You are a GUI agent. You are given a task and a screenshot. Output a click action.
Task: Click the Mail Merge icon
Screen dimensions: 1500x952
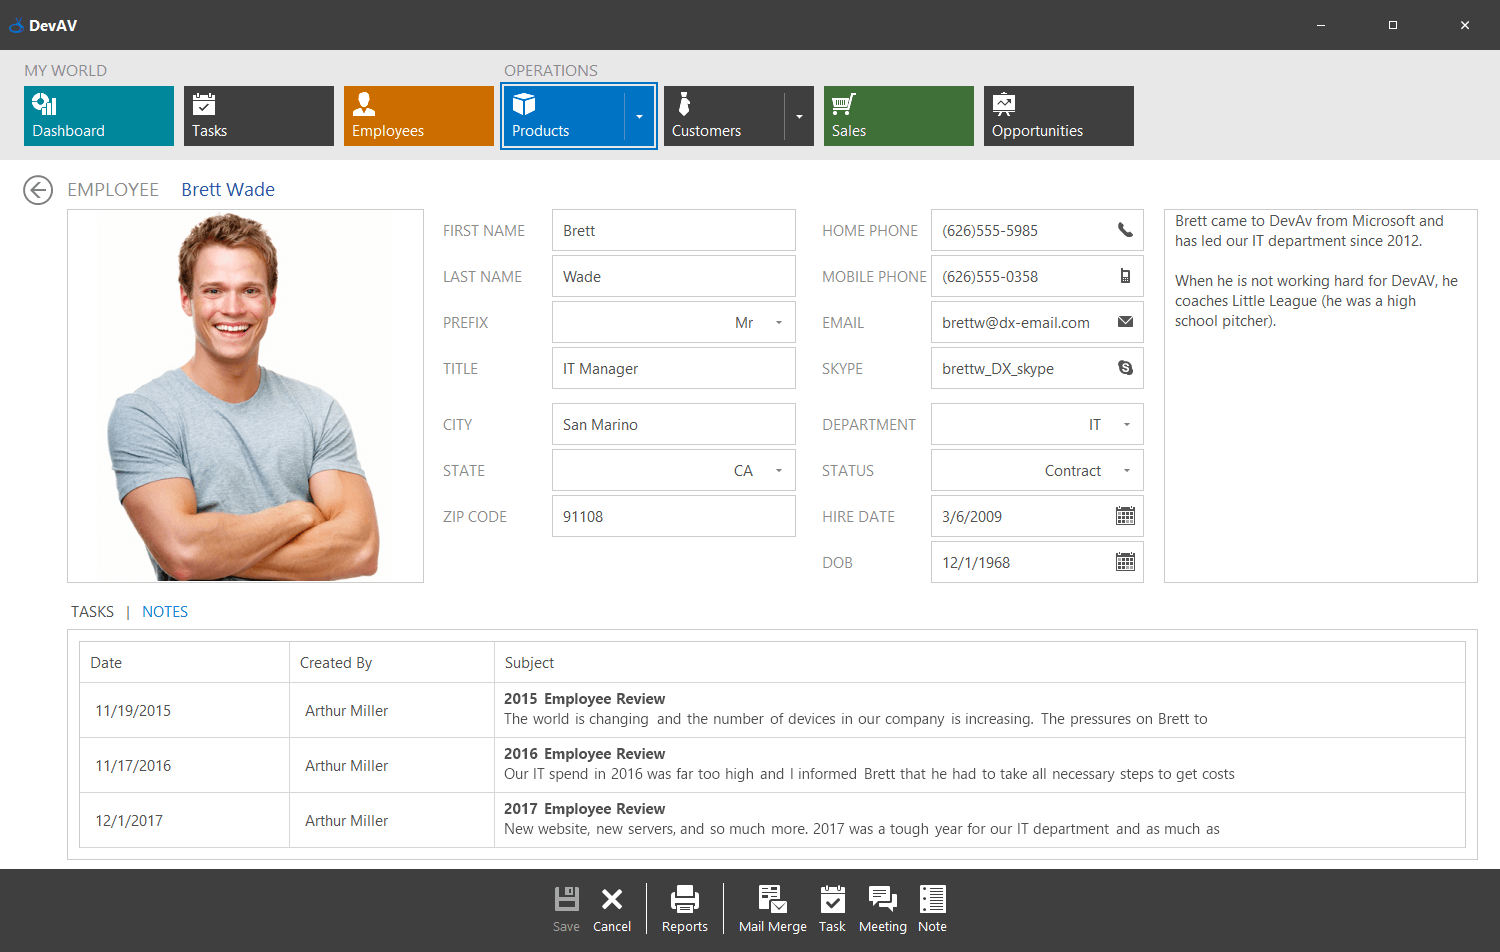click(x=772, y=899)
